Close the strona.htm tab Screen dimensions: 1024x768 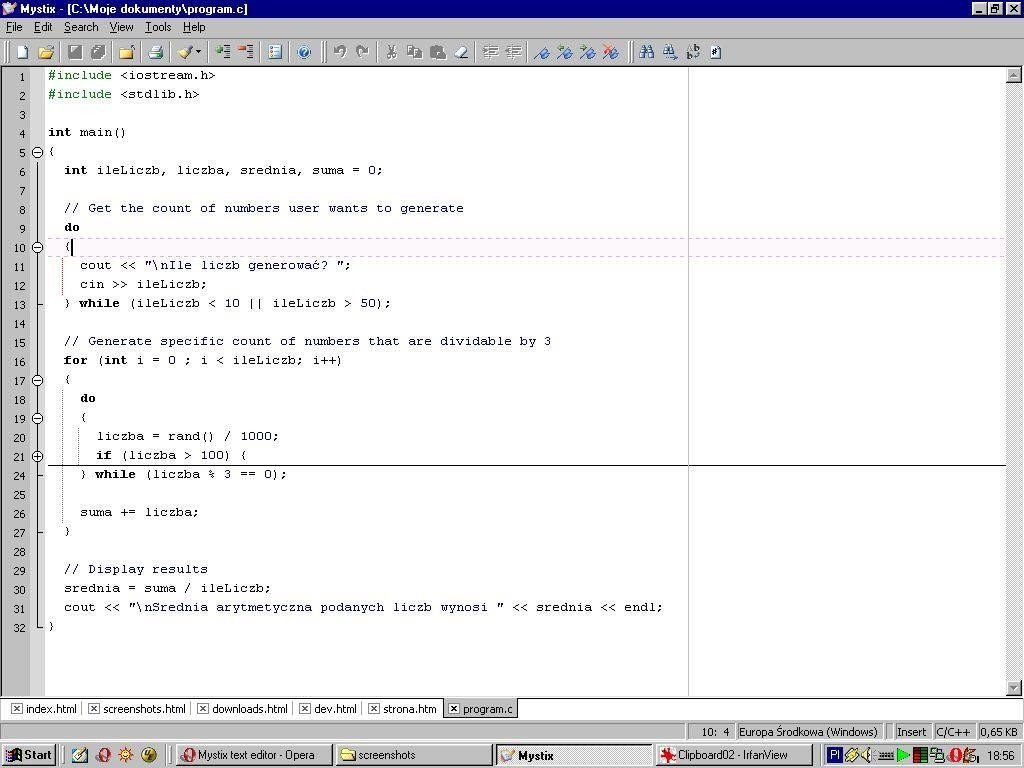coord(374,709)
